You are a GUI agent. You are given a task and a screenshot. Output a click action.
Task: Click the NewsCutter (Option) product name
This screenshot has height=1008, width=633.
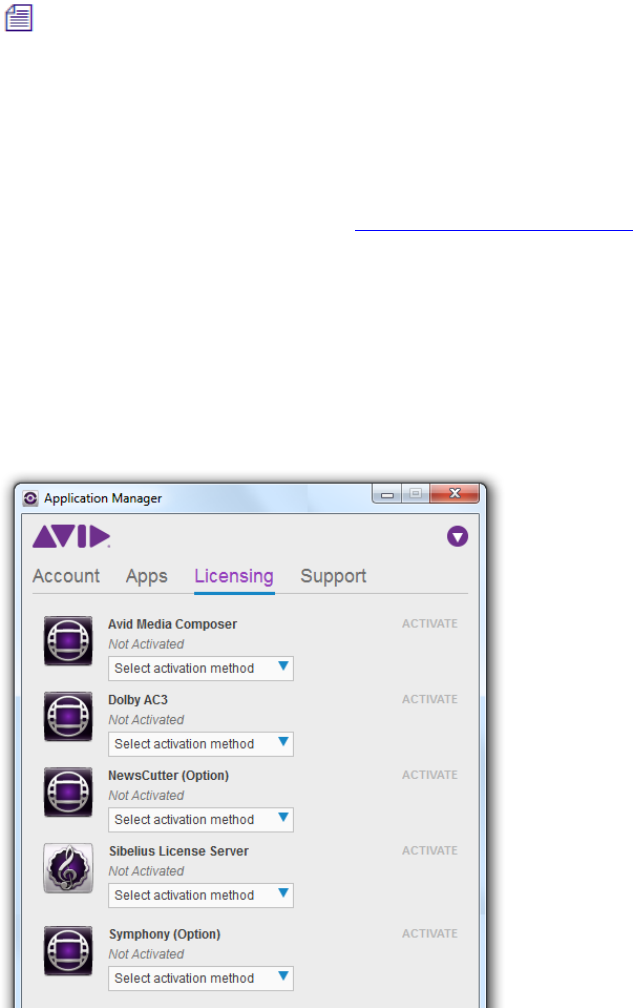click(168, 776)
